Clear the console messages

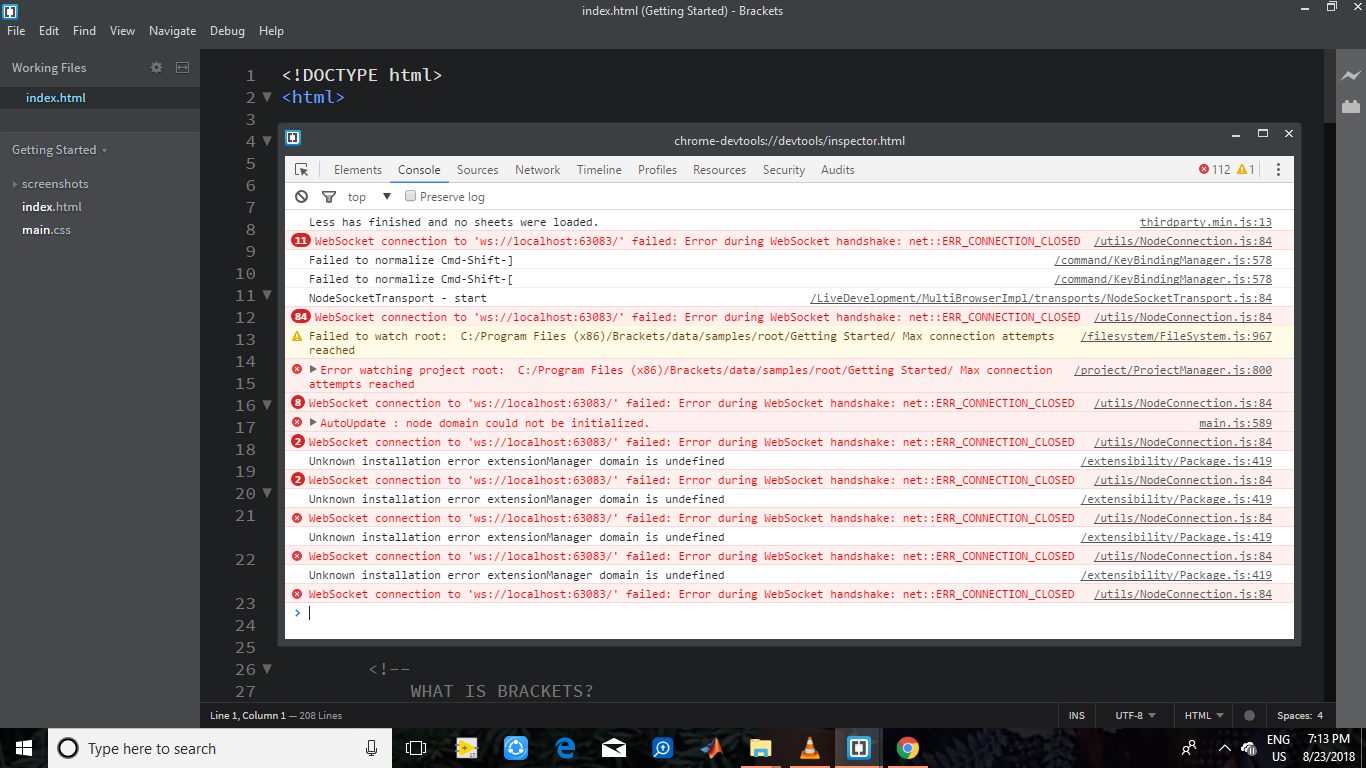tap(301, 196)
